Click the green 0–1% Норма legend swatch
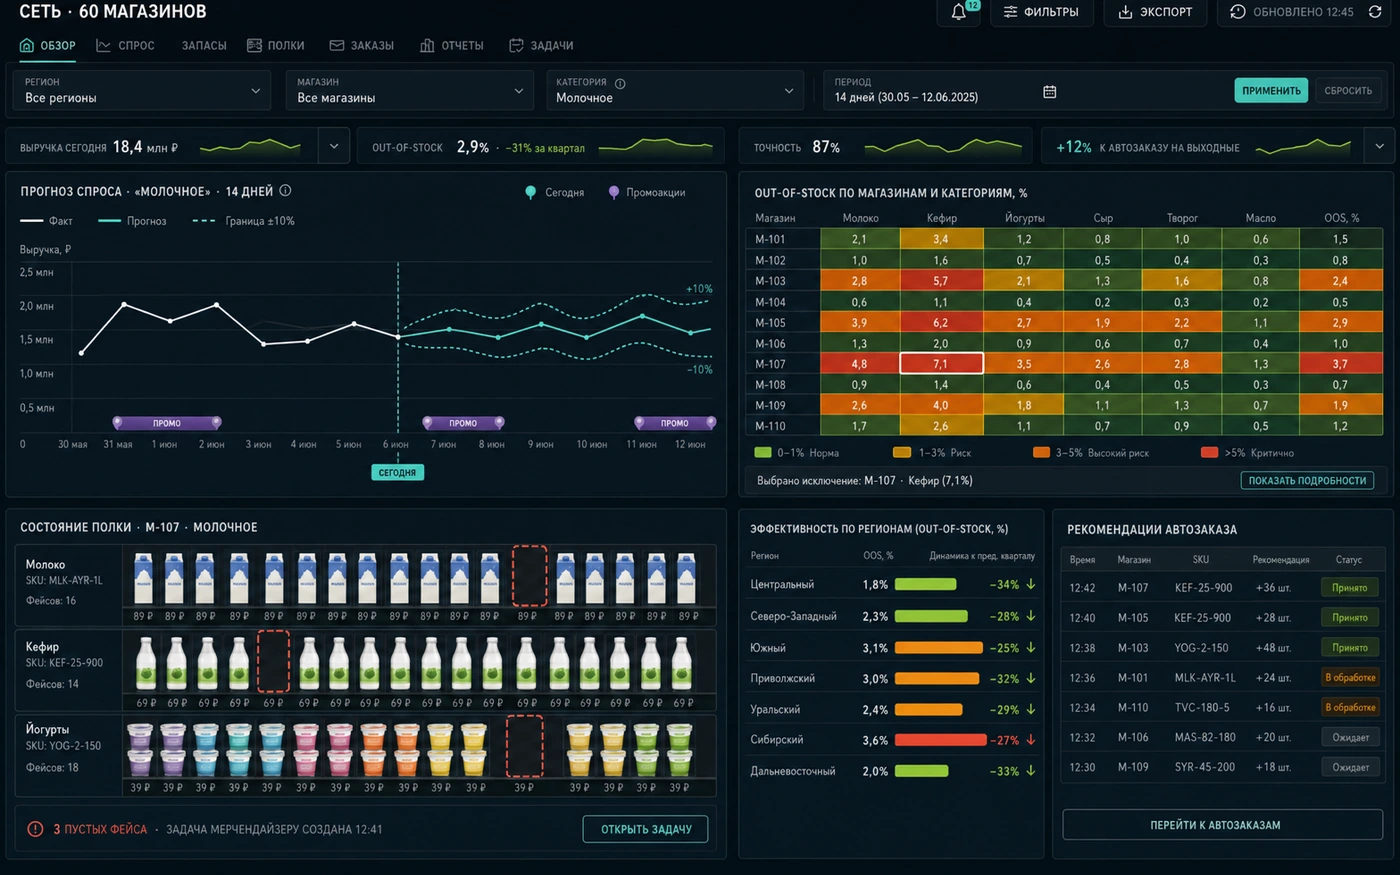1400x875 pixels. coord(762,453)
